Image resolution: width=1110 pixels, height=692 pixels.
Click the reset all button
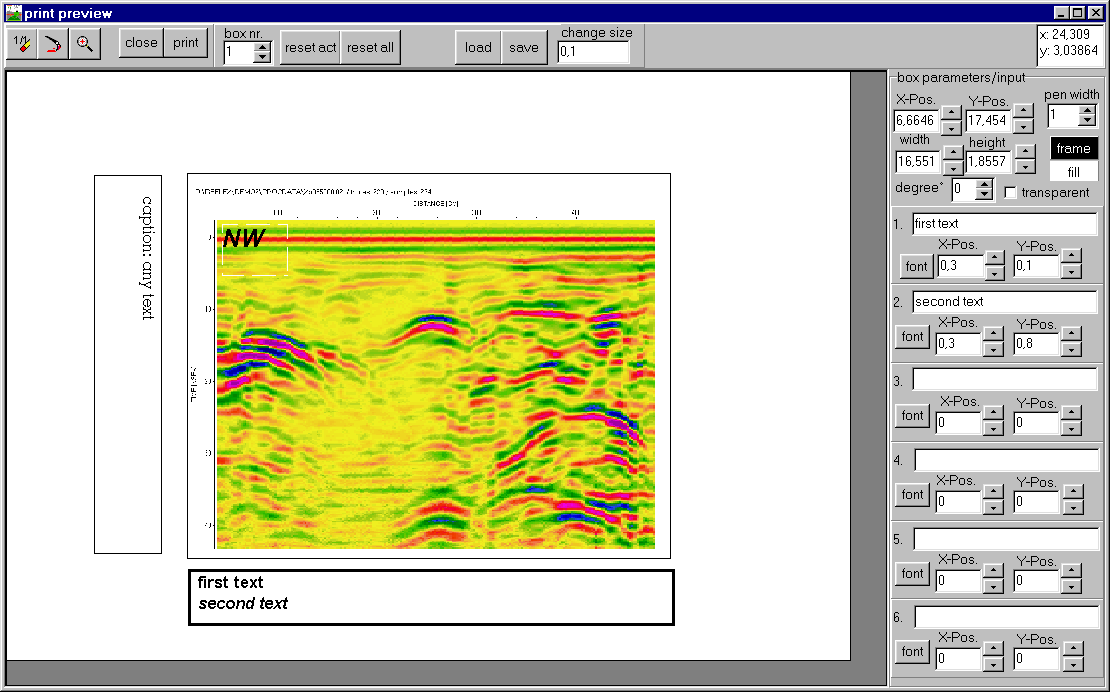click(370, 47)
